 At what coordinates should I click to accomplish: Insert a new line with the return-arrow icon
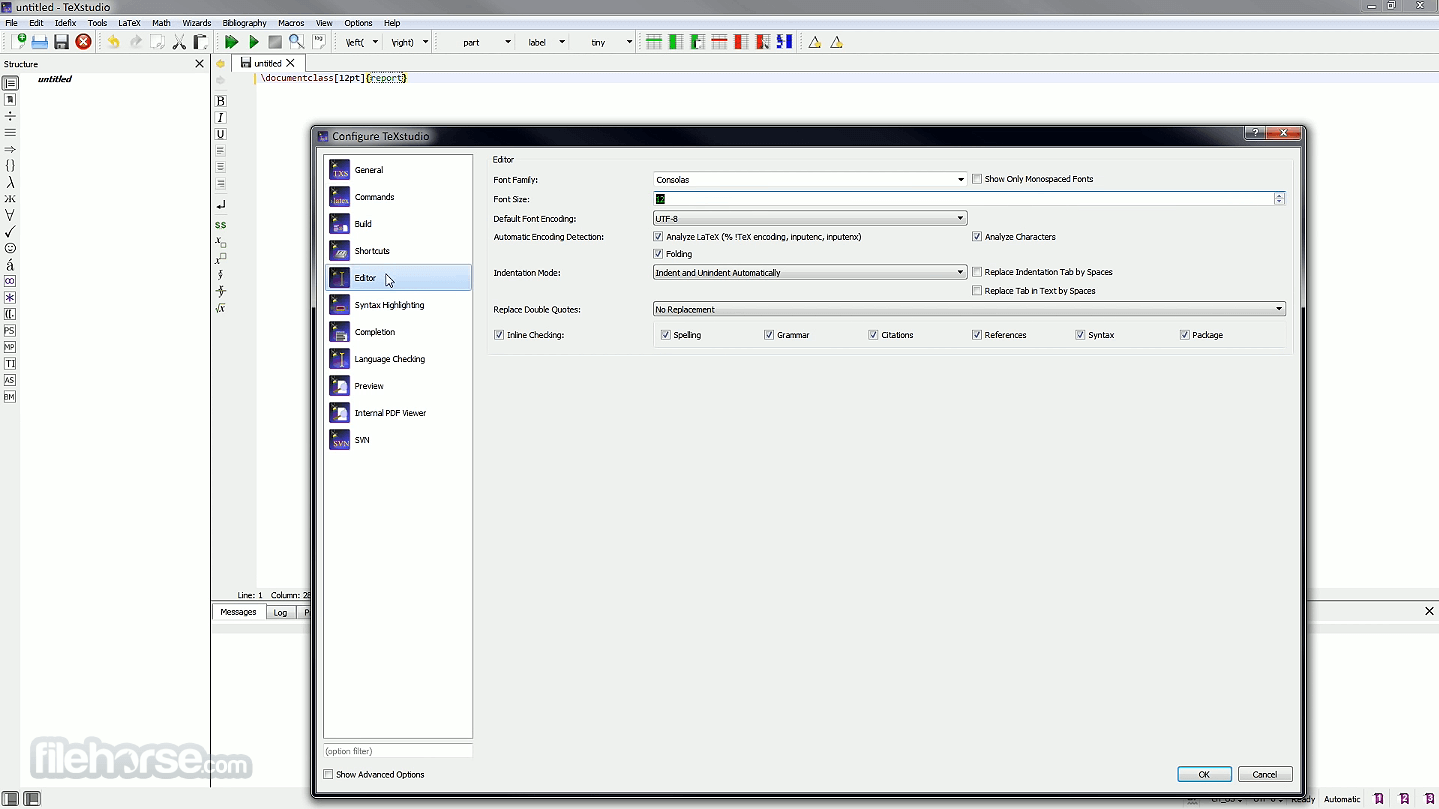coord(221,205)
